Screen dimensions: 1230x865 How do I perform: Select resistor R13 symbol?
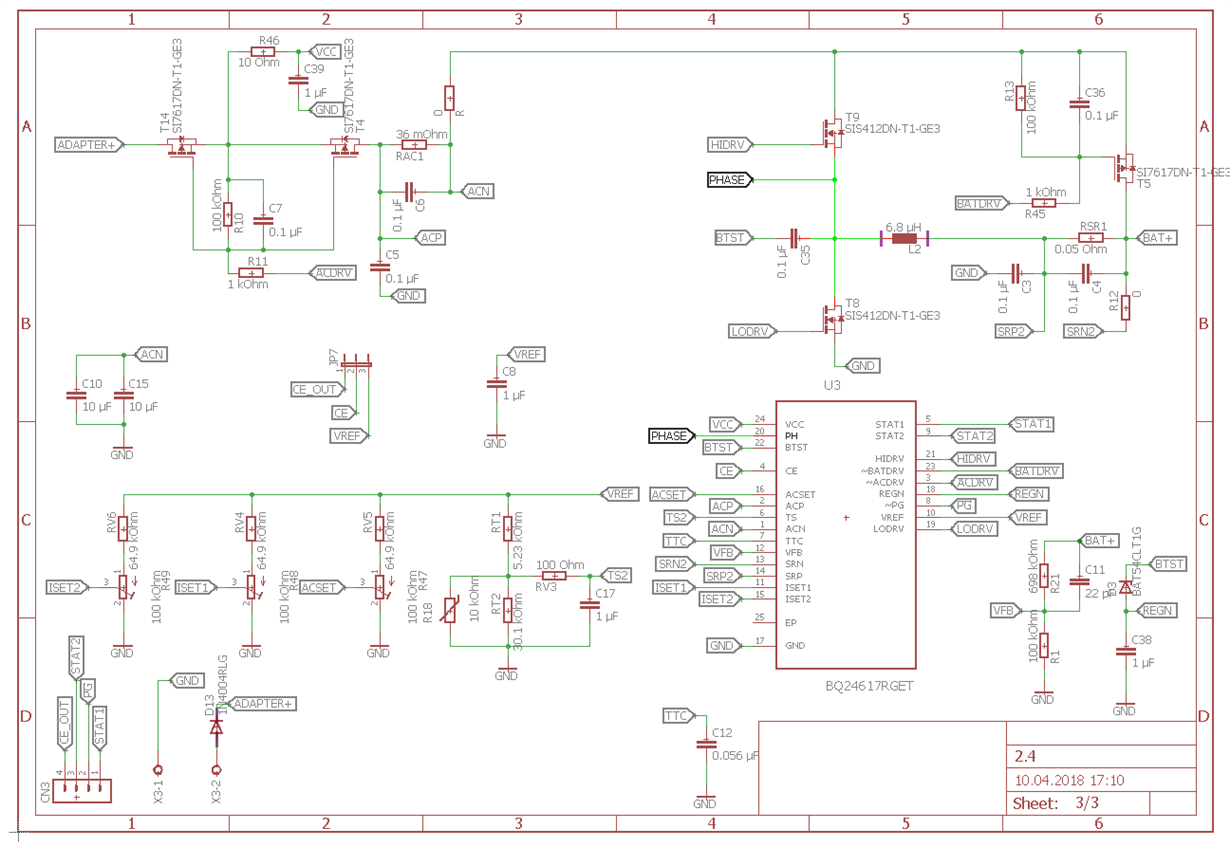[1020, 98]
